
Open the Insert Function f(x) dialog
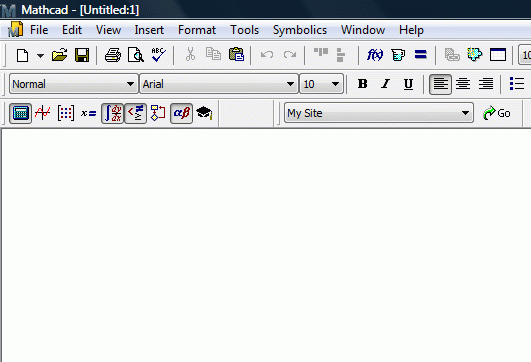click(x=375, y=55)
